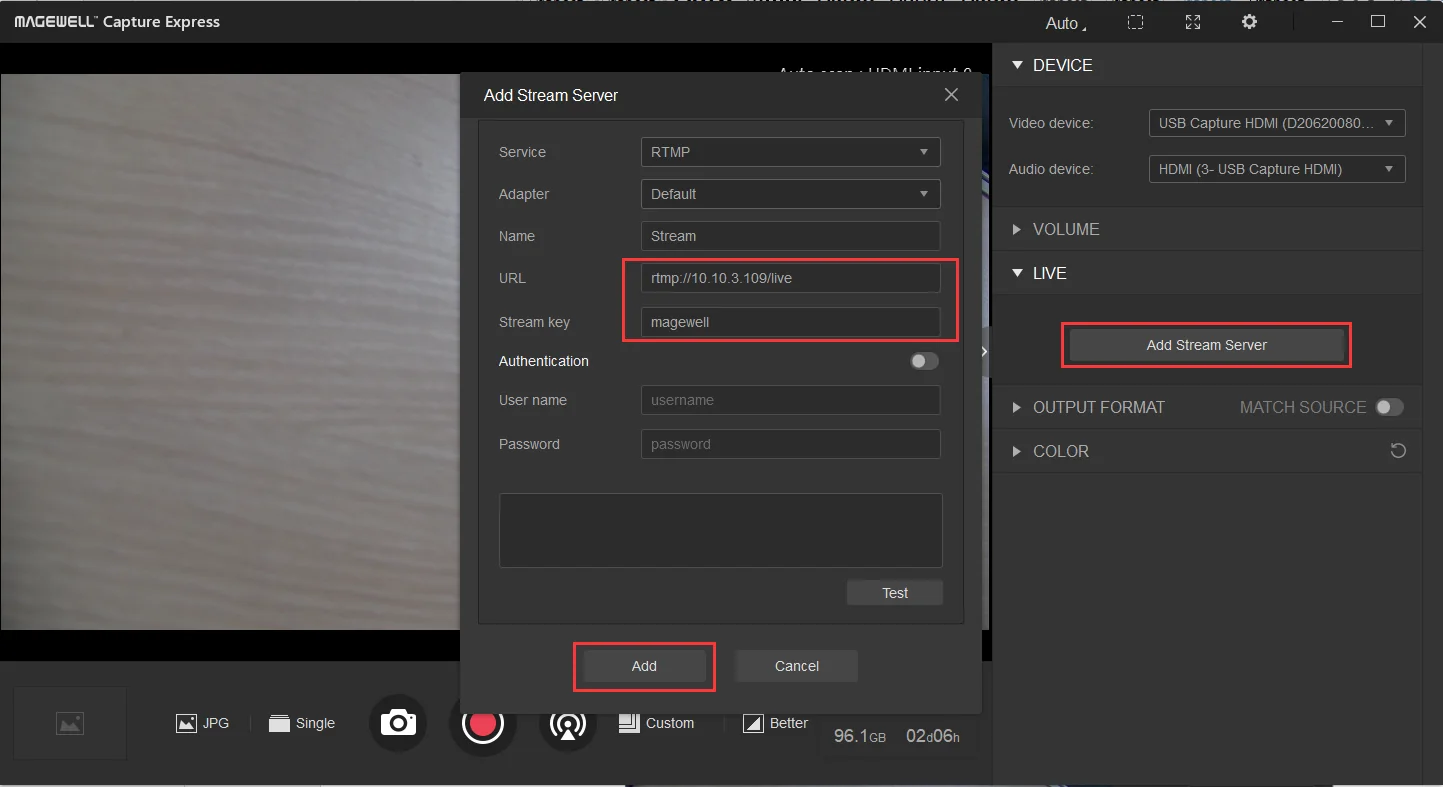Toggle the Authentication switch

coord(925,361)
